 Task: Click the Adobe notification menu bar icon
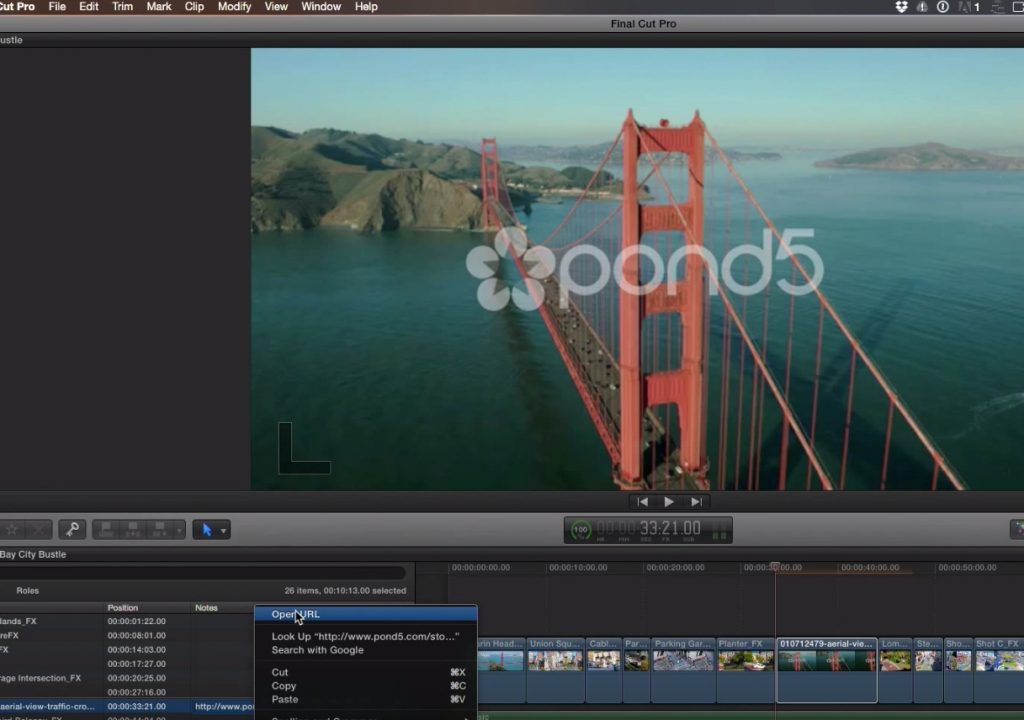tap(968, 7)
